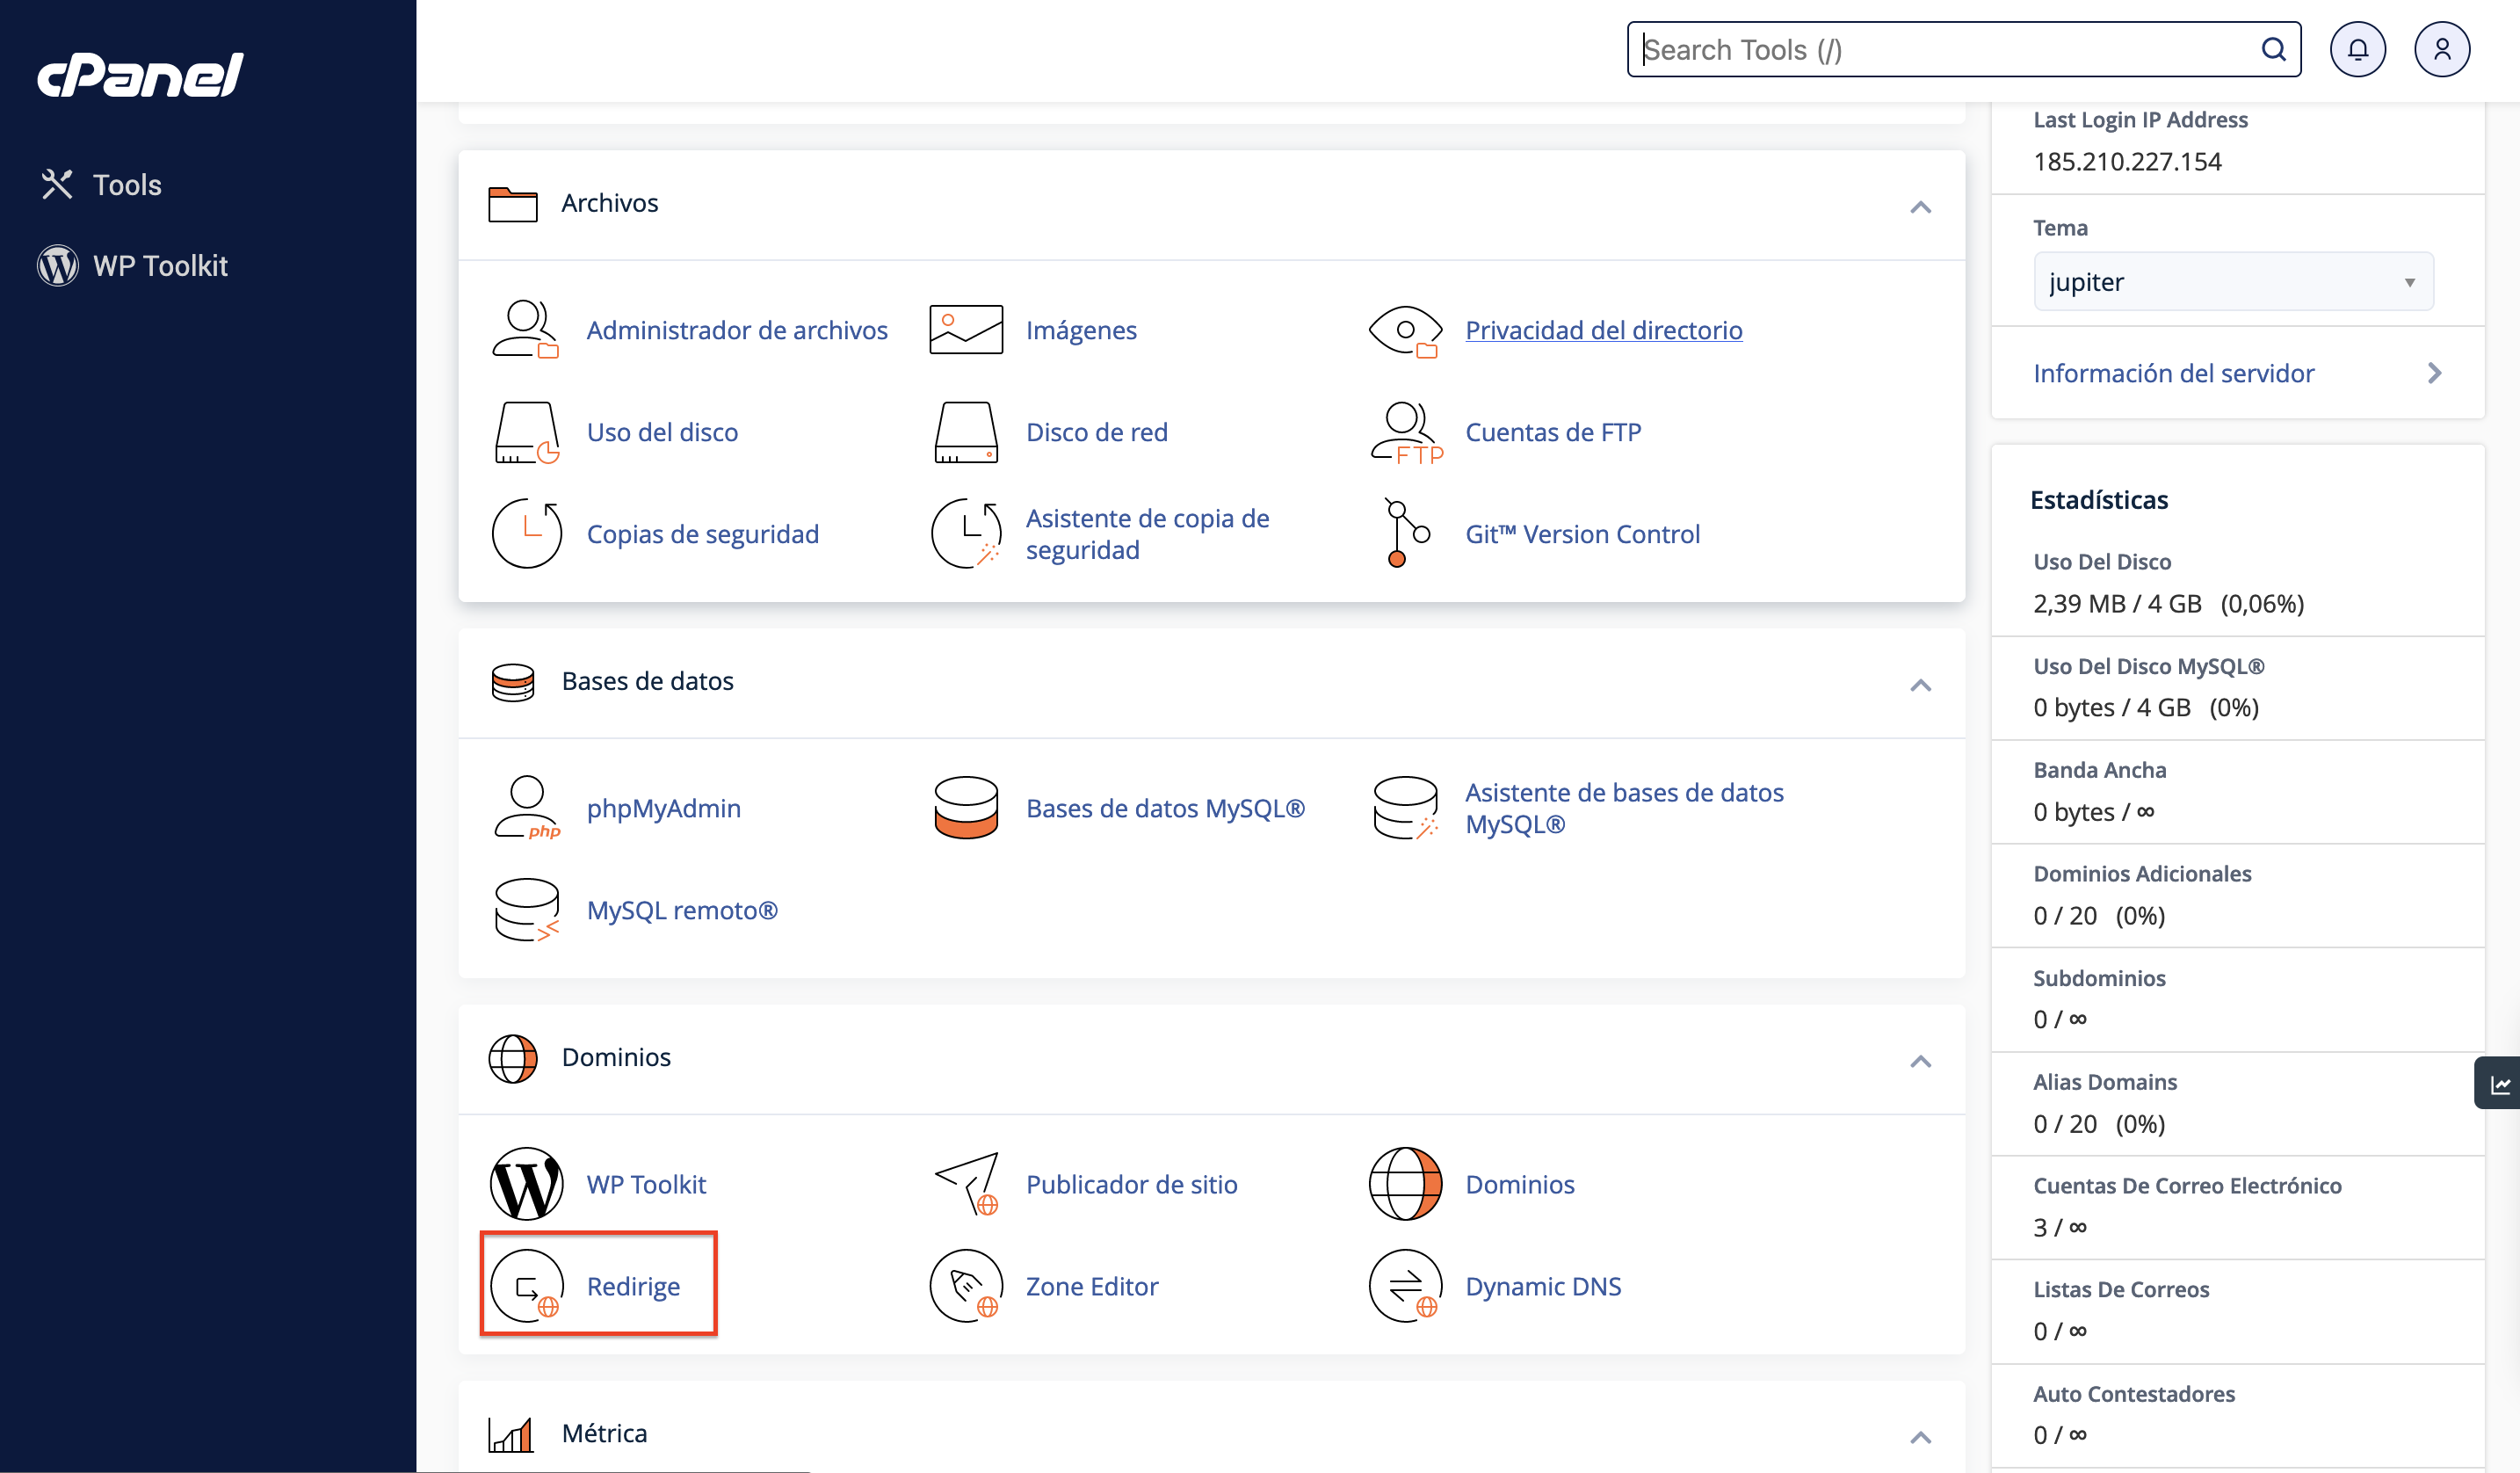
Task: Open the Redirige link
Action: click(633, 1286)
